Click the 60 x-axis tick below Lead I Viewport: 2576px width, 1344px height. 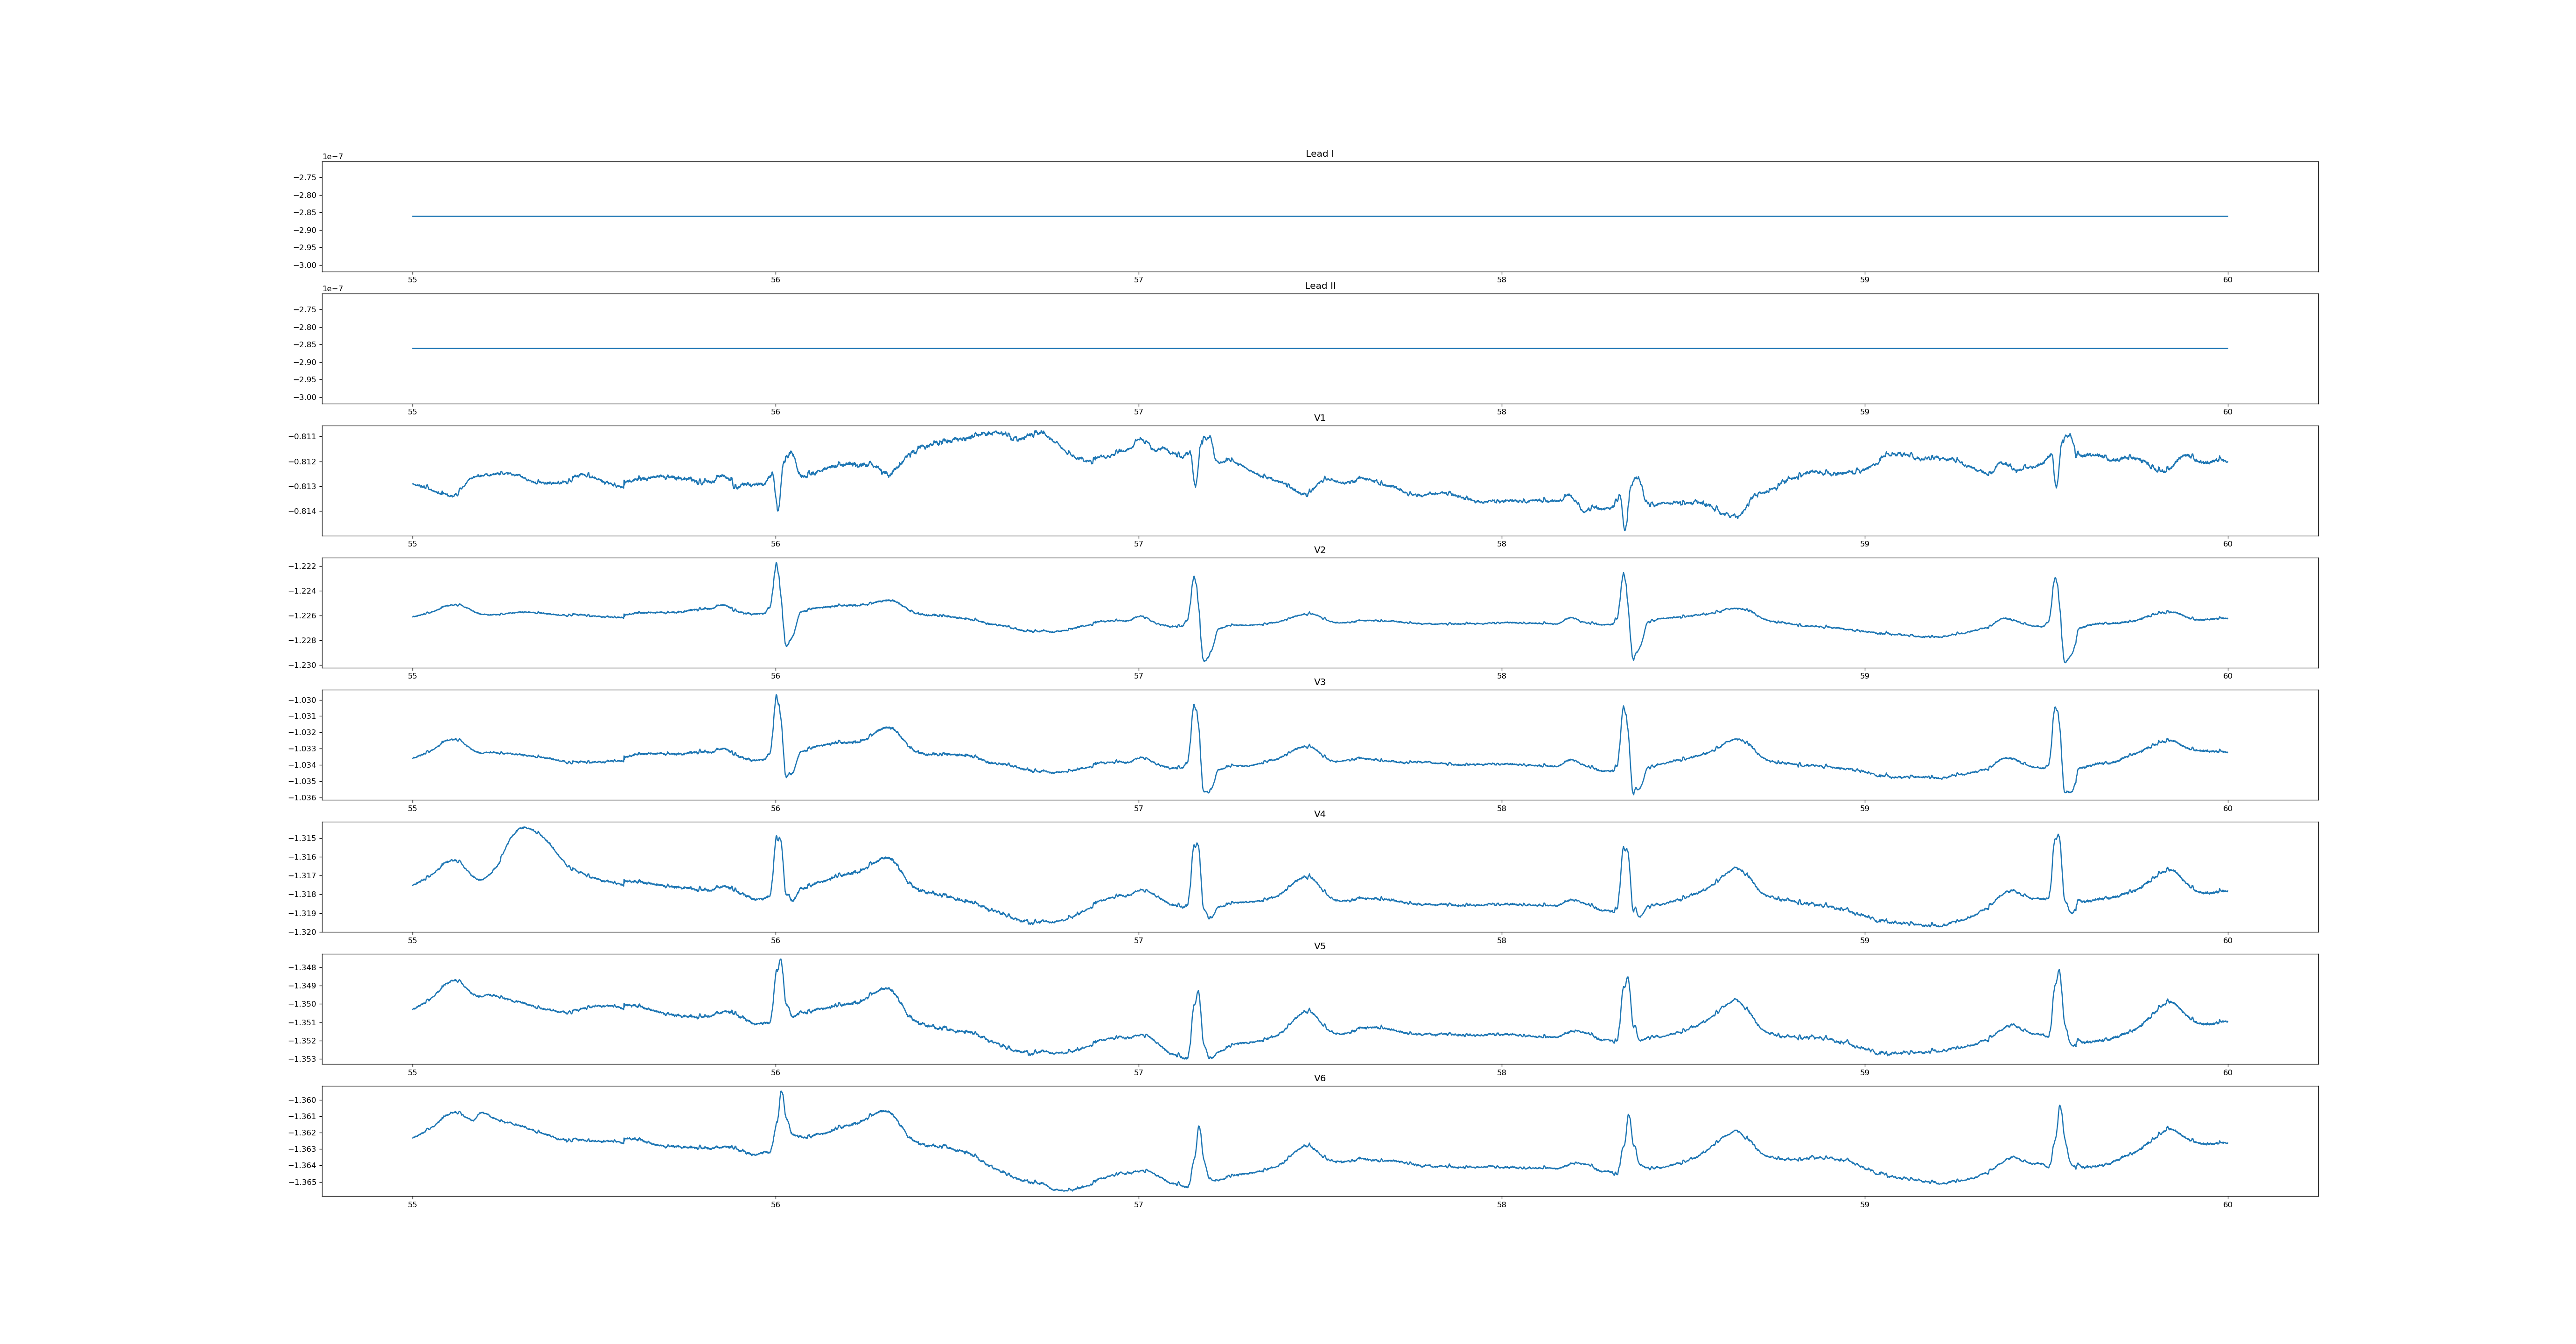2227,280
